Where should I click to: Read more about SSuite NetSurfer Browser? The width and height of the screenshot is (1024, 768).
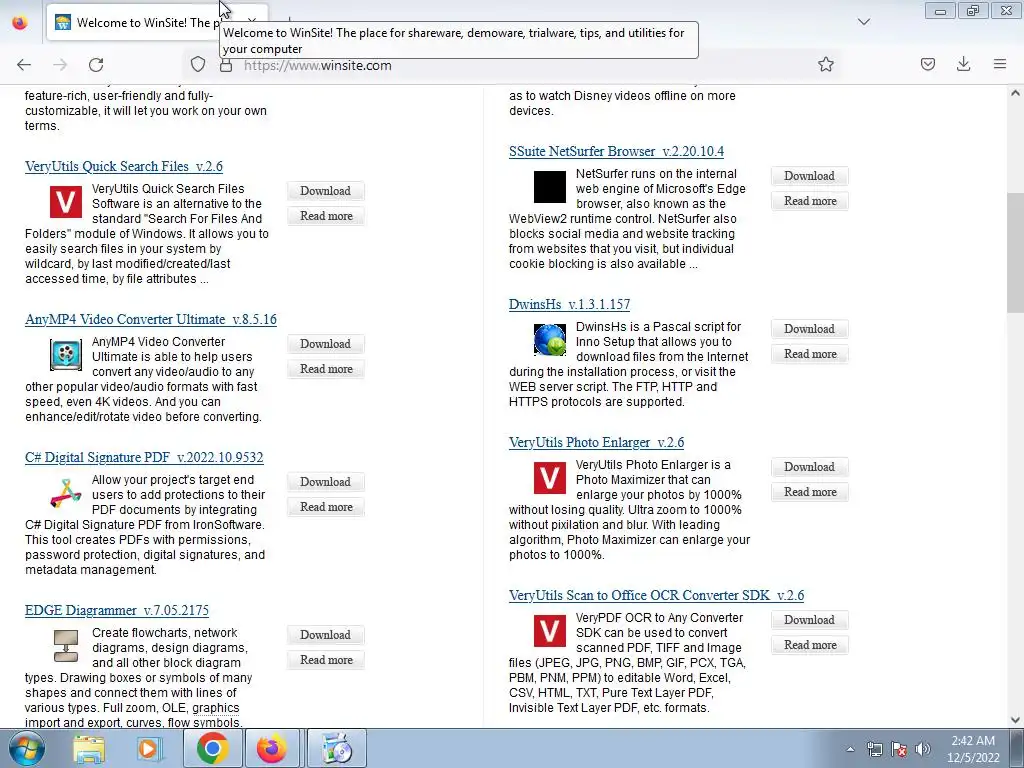tap(810, 200)
